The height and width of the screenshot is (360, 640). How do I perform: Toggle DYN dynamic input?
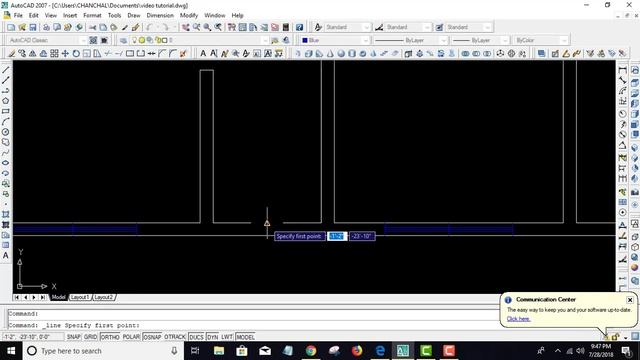click(213, 337)
